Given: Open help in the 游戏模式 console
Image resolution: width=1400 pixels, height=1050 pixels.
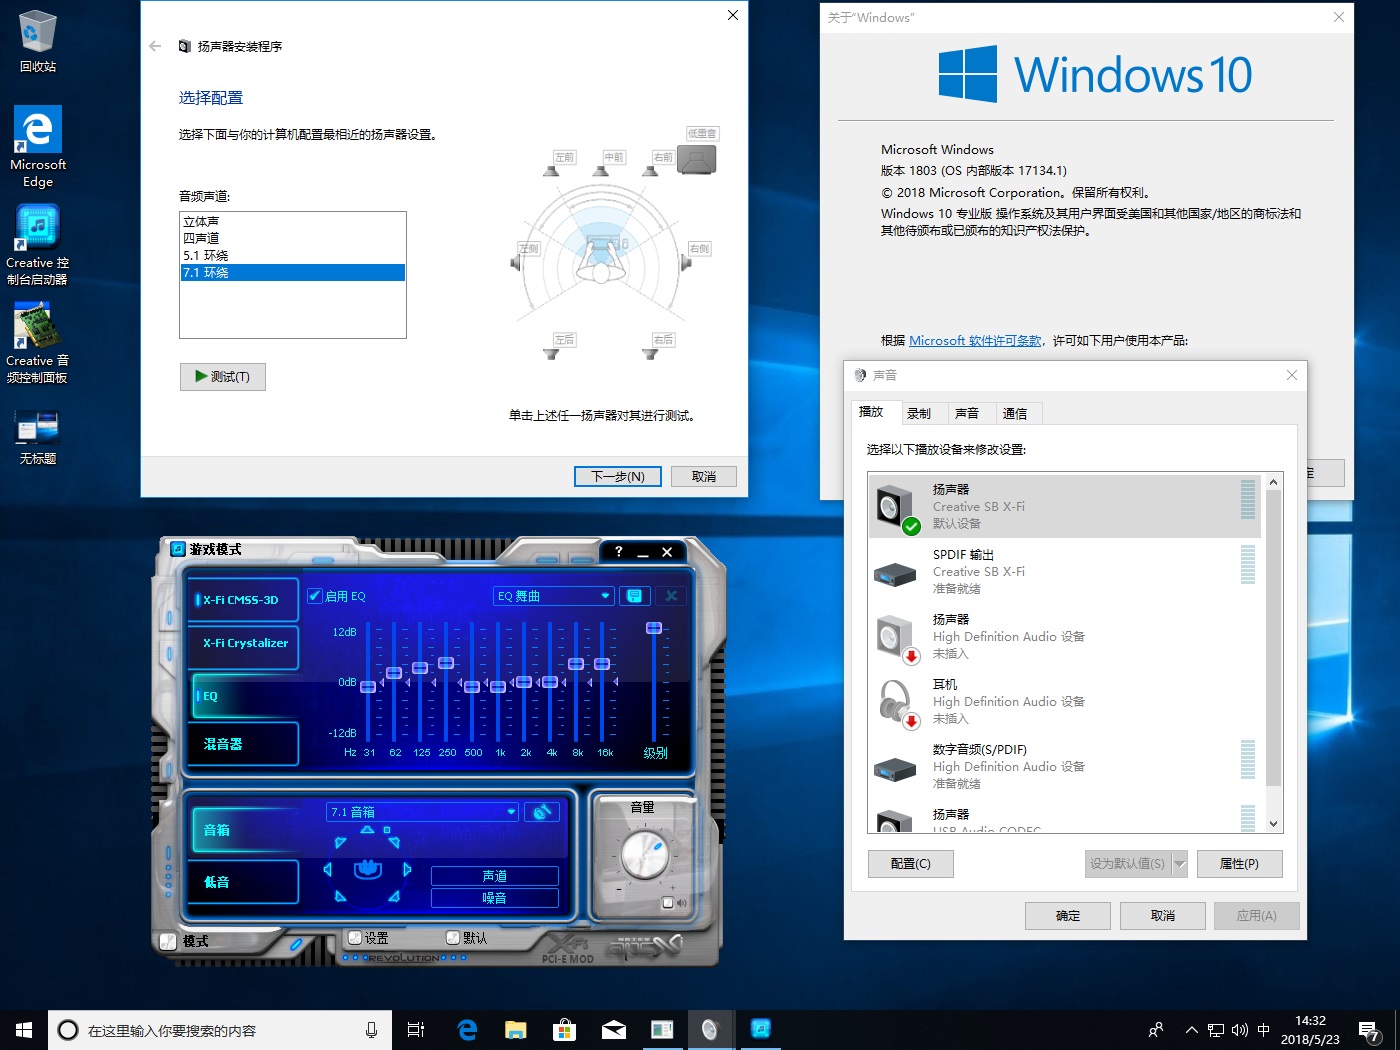Looking at the screenshot, I should [618, 551].
